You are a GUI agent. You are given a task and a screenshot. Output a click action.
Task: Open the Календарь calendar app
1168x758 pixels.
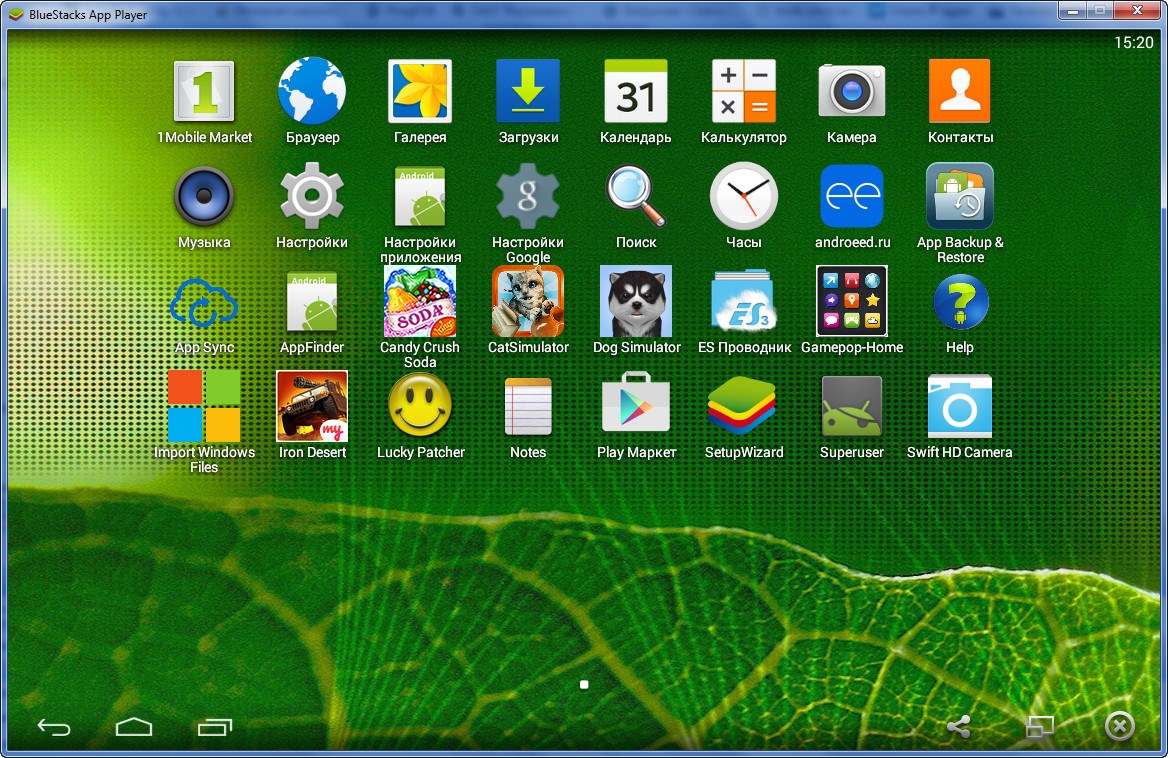[x=636, y=92]
